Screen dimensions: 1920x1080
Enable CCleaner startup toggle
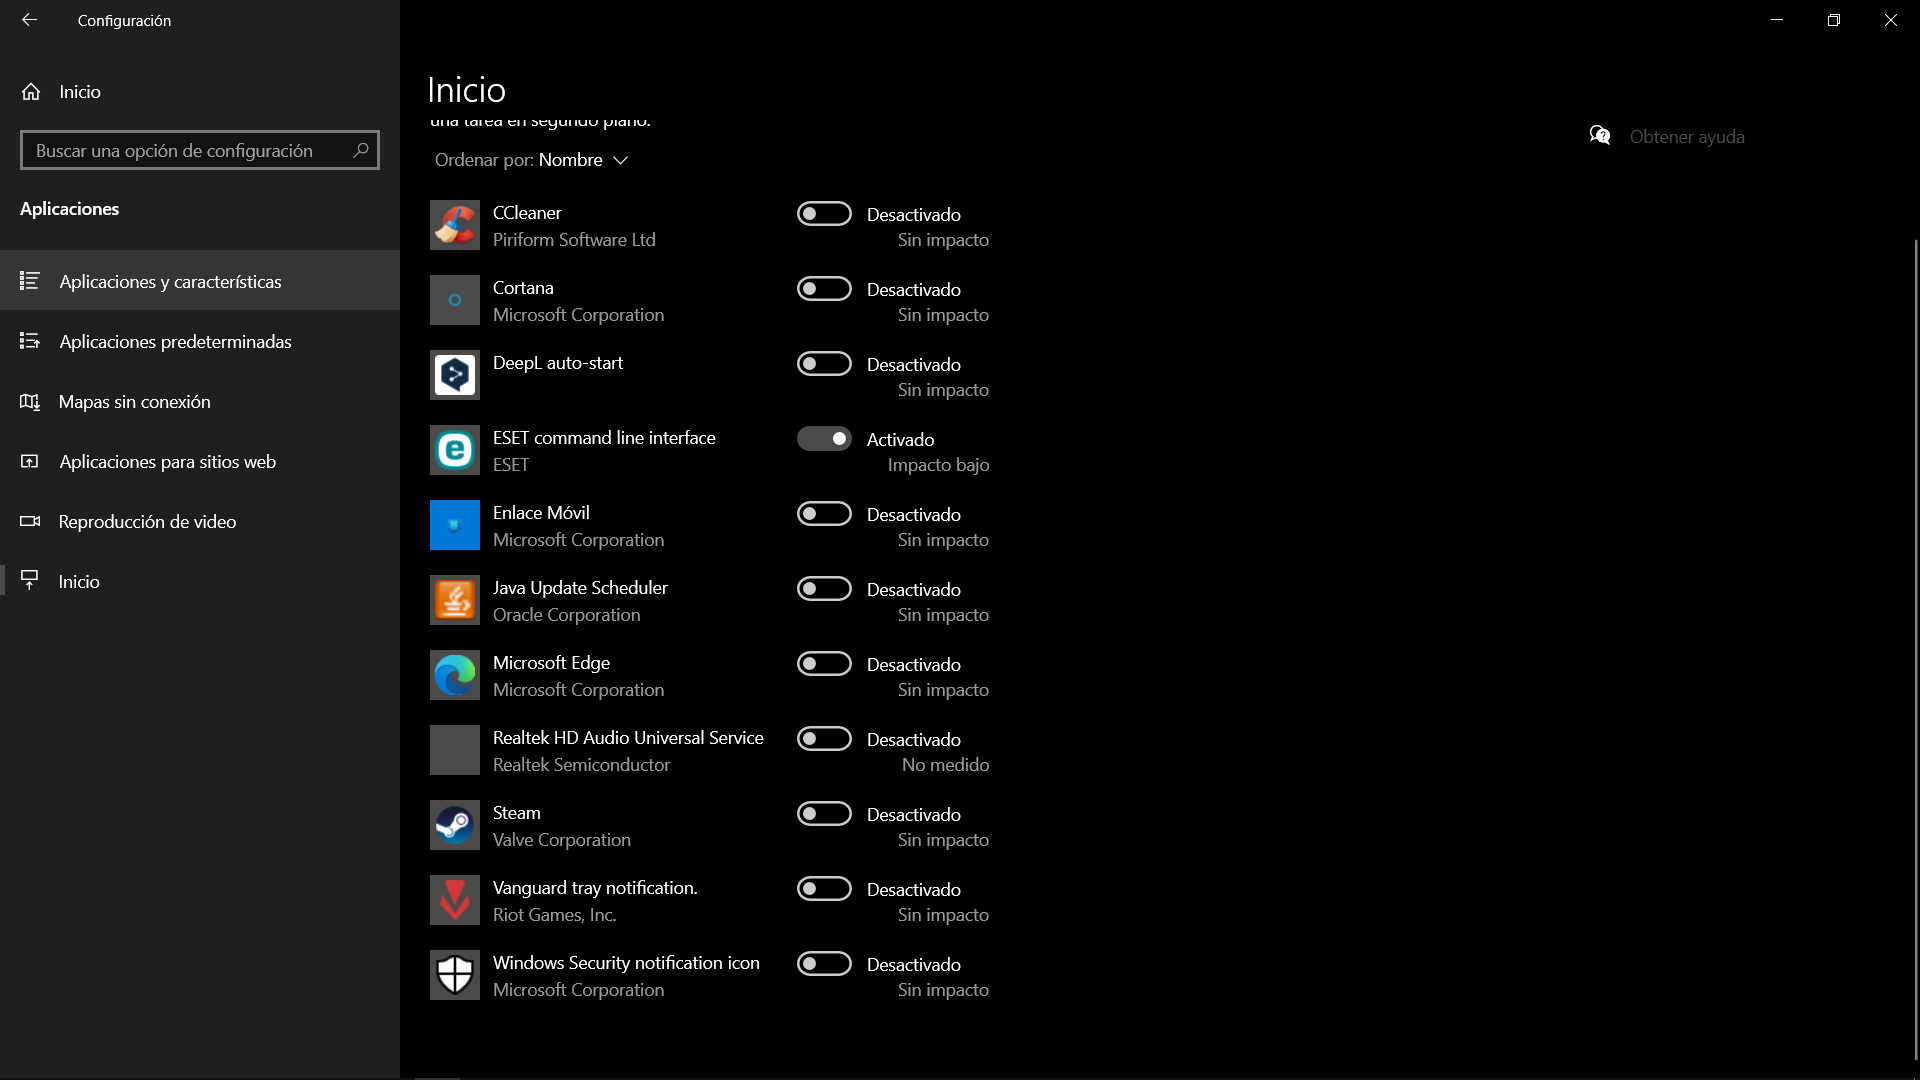point(824,214)
